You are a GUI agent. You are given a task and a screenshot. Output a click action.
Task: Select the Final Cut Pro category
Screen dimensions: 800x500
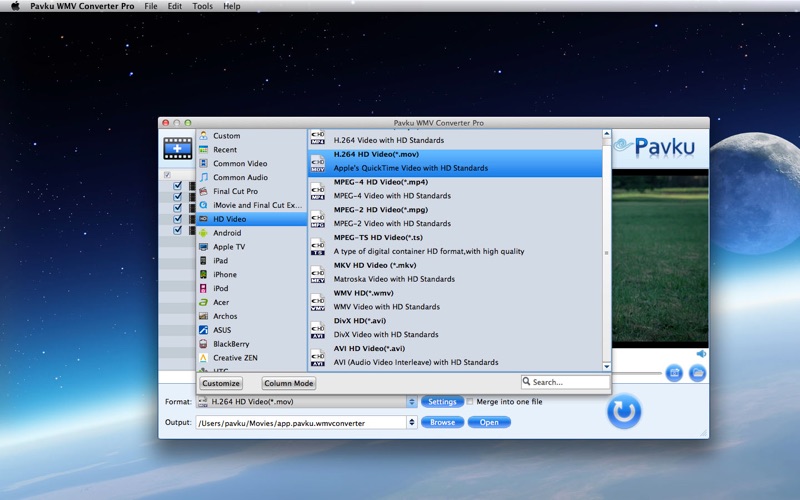pos(252,191)
